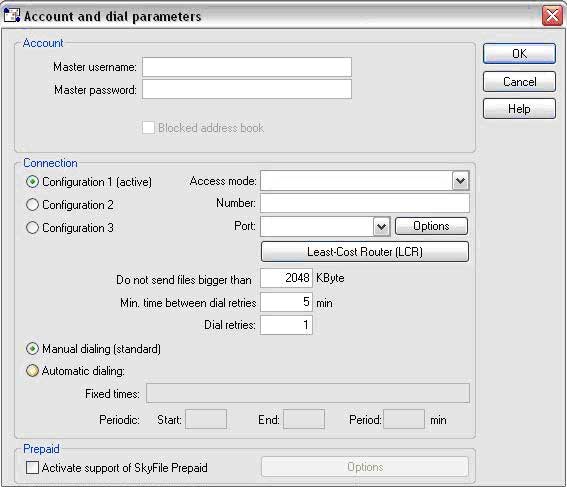Open Help for this dialog
The height and width of the screenshot is (487, 567).
click(519, 109)
